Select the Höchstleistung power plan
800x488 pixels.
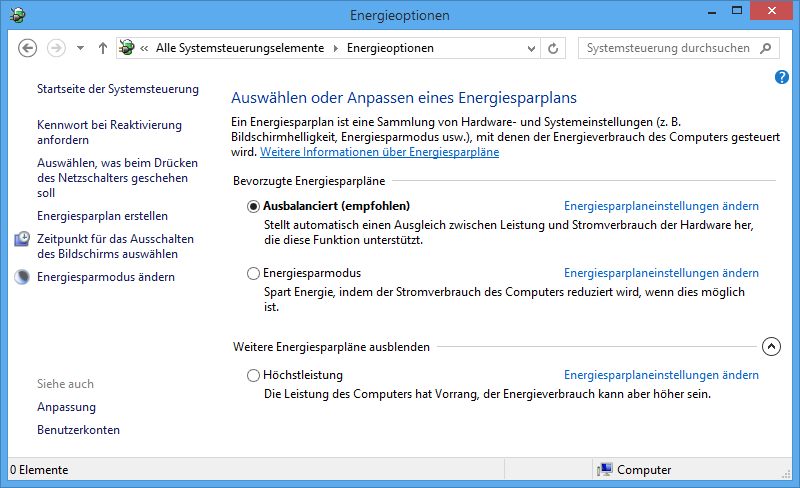[x=253, y=375]
